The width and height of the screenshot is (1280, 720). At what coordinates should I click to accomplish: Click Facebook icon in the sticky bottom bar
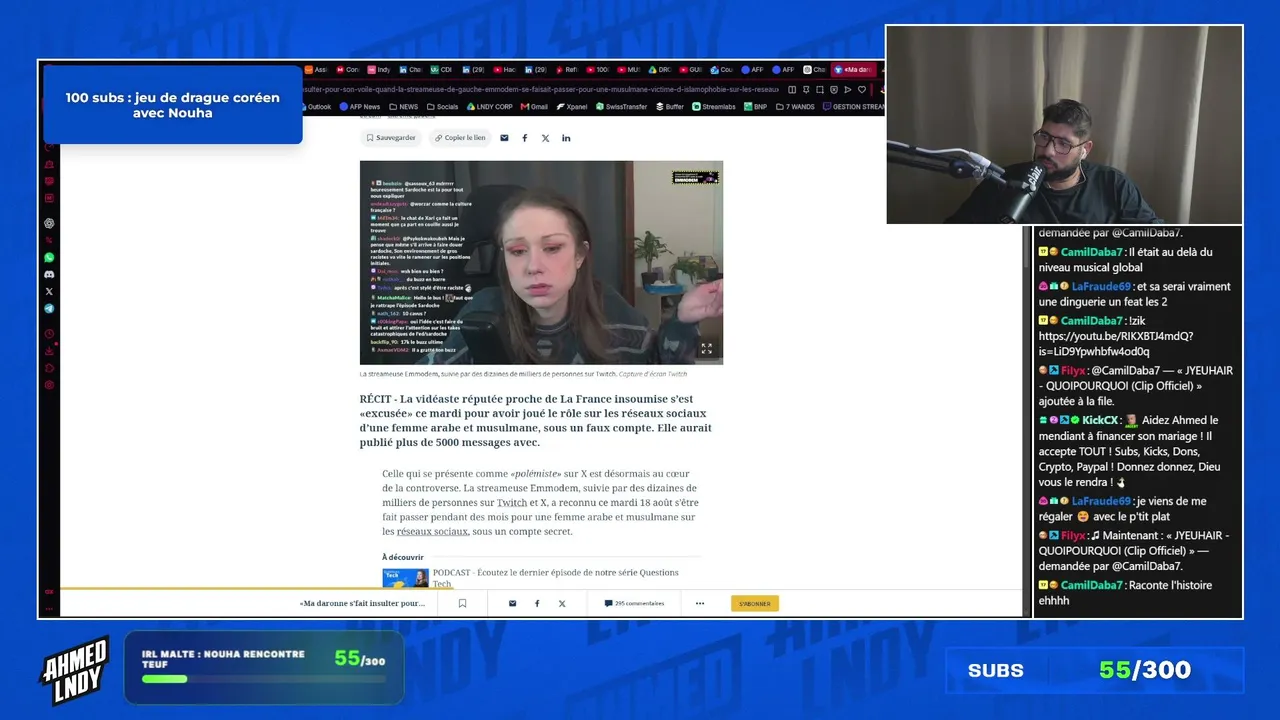pyautogui.click(x=537, y=603)
